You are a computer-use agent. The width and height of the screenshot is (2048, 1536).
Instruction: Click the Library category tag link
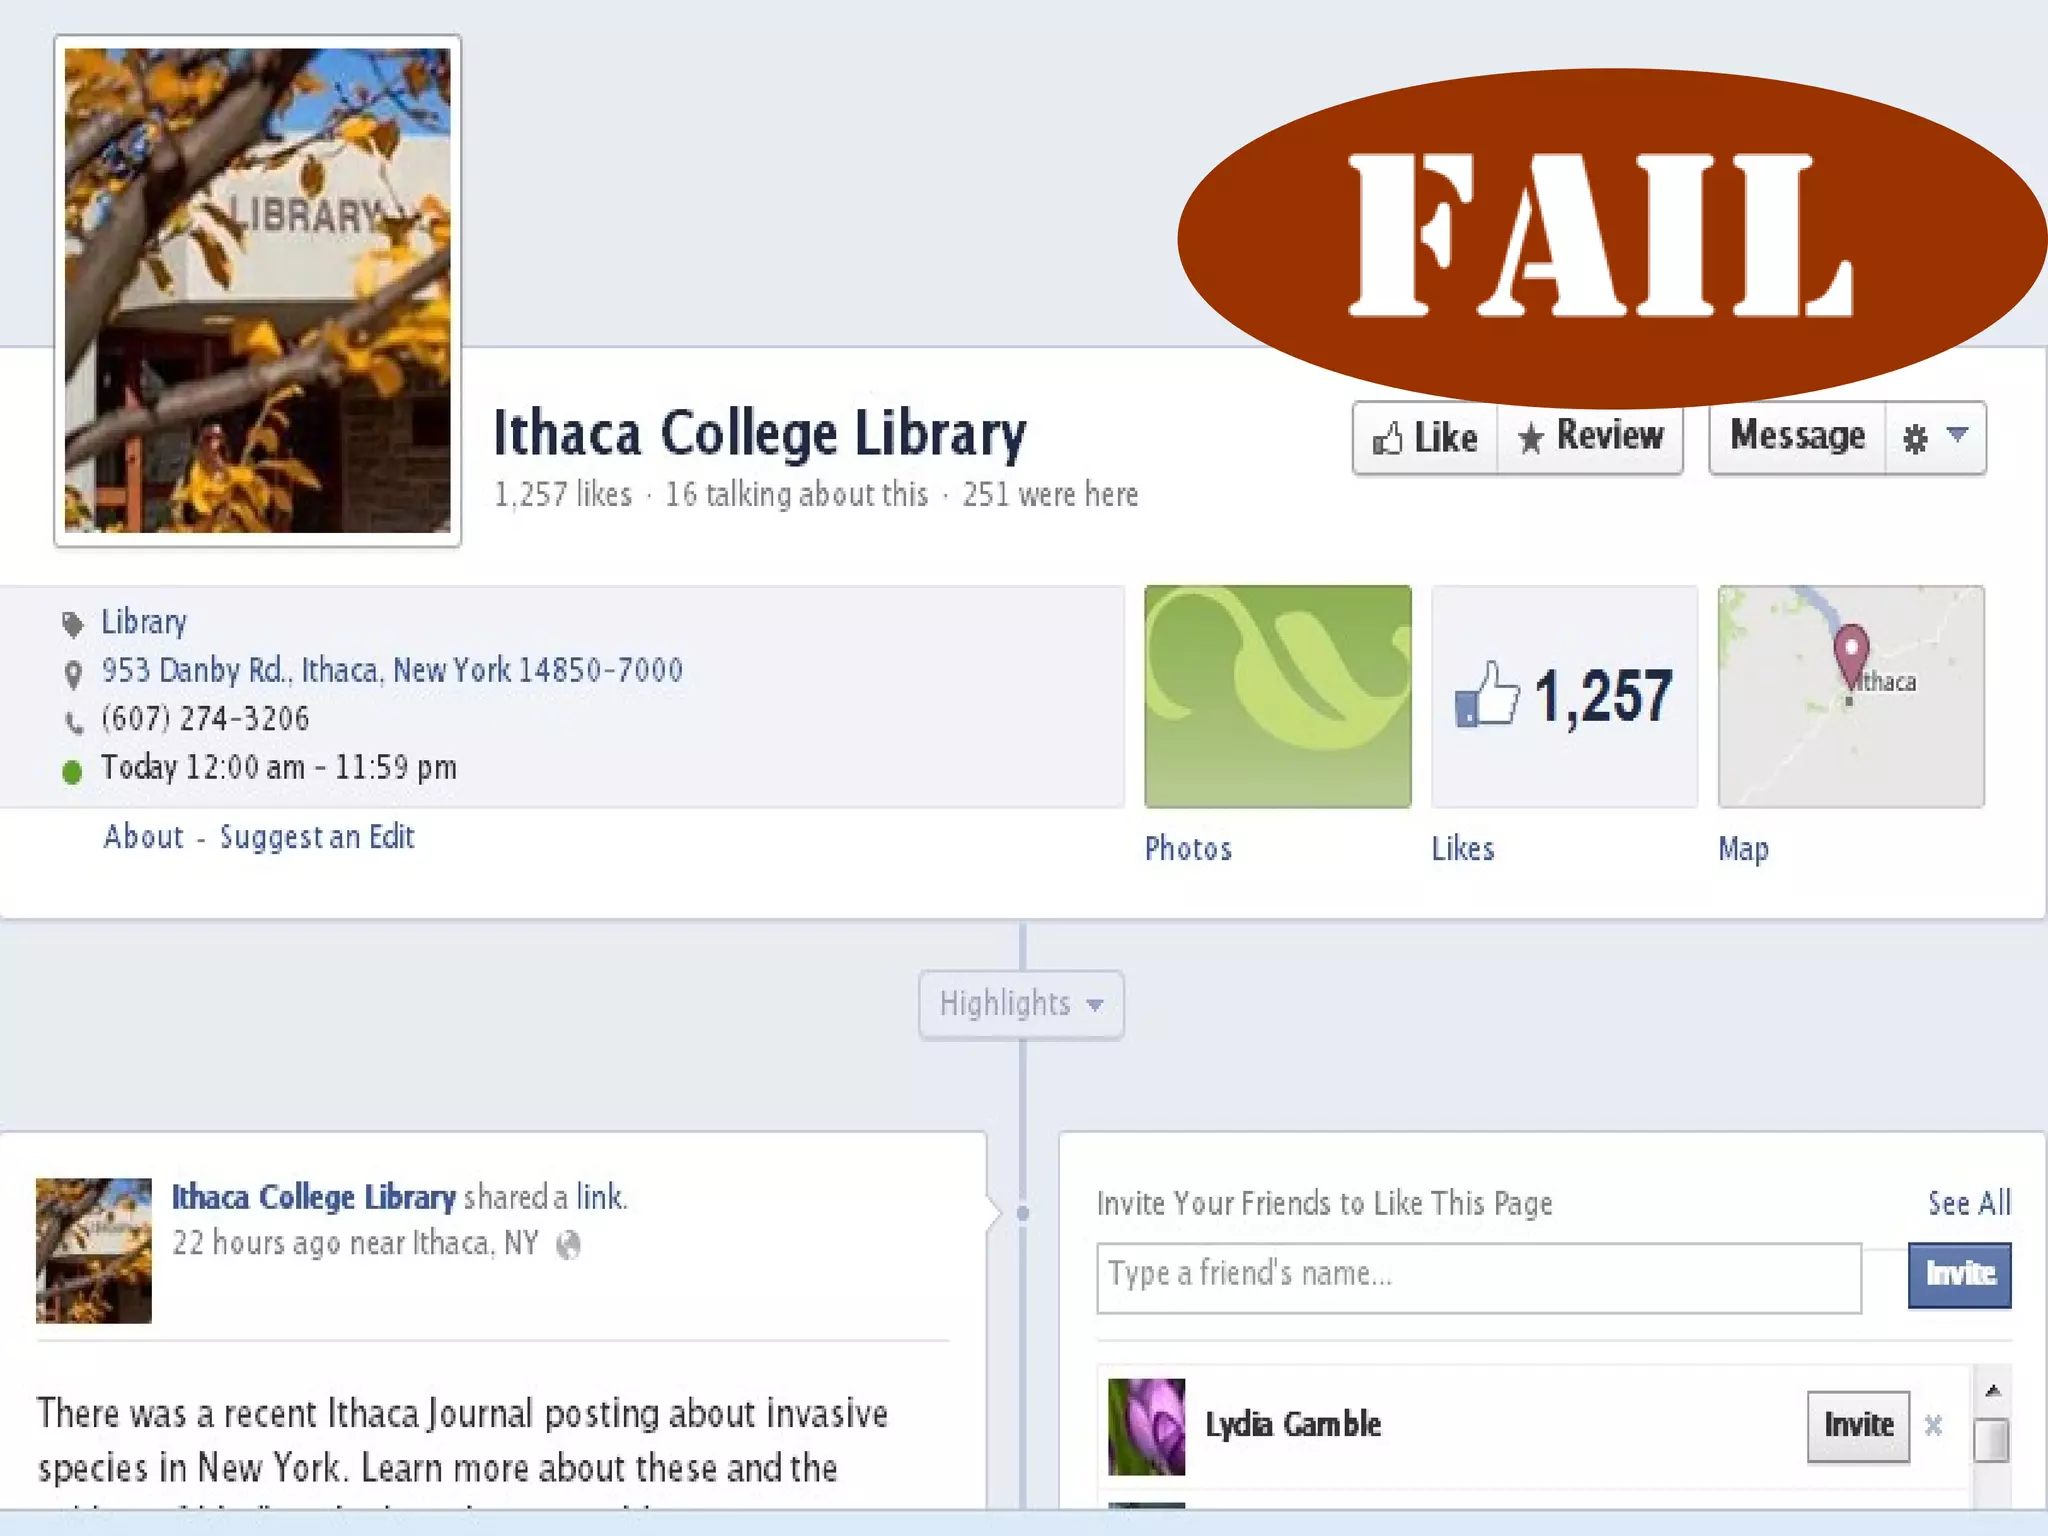[144, 622]
